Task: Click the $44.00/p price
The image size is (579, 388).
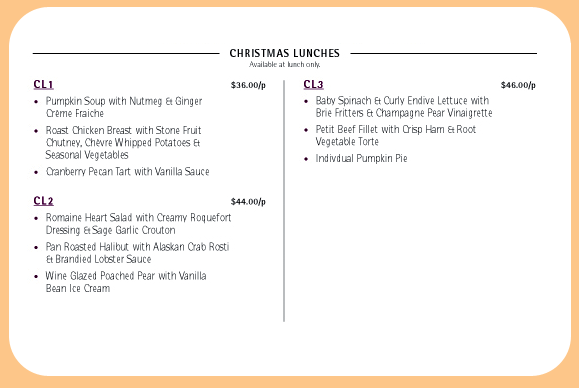Action: point(248,202)
